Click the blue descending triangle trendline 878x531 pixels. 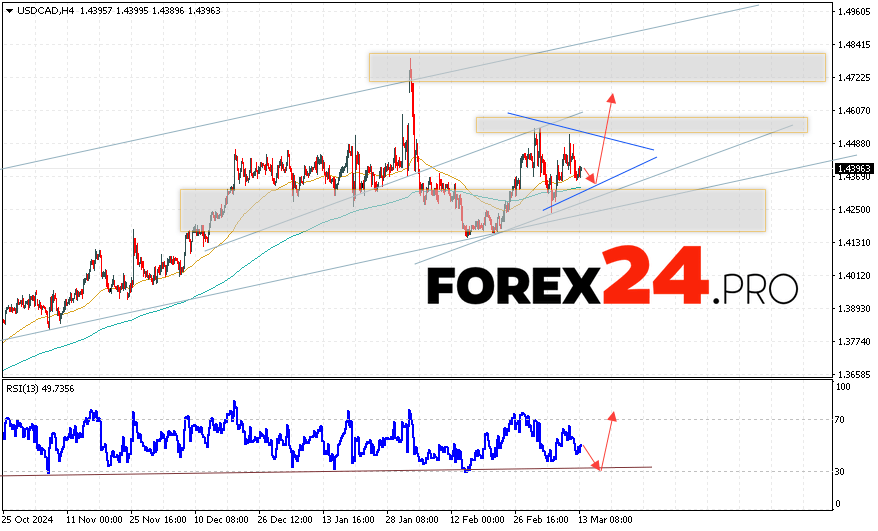pyautogui.click(x=580, y=129)
